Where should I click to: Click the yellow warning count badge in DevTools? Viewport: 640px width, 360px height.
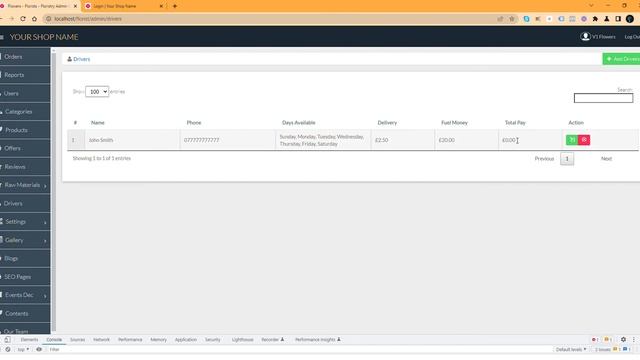(x=607, y=339)
